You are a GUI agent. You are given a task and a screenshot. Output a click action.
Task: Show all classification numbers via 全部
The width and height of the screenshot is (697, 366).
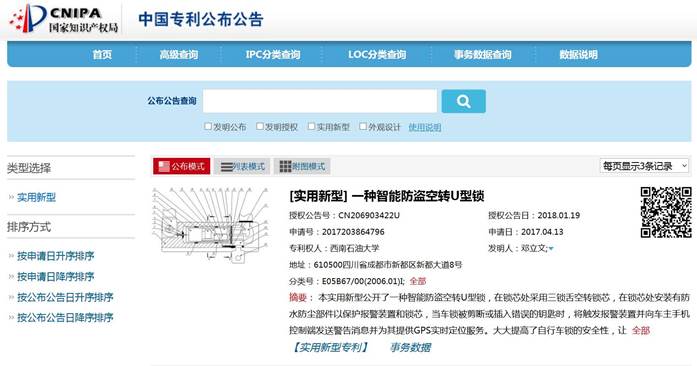point(417,281)
